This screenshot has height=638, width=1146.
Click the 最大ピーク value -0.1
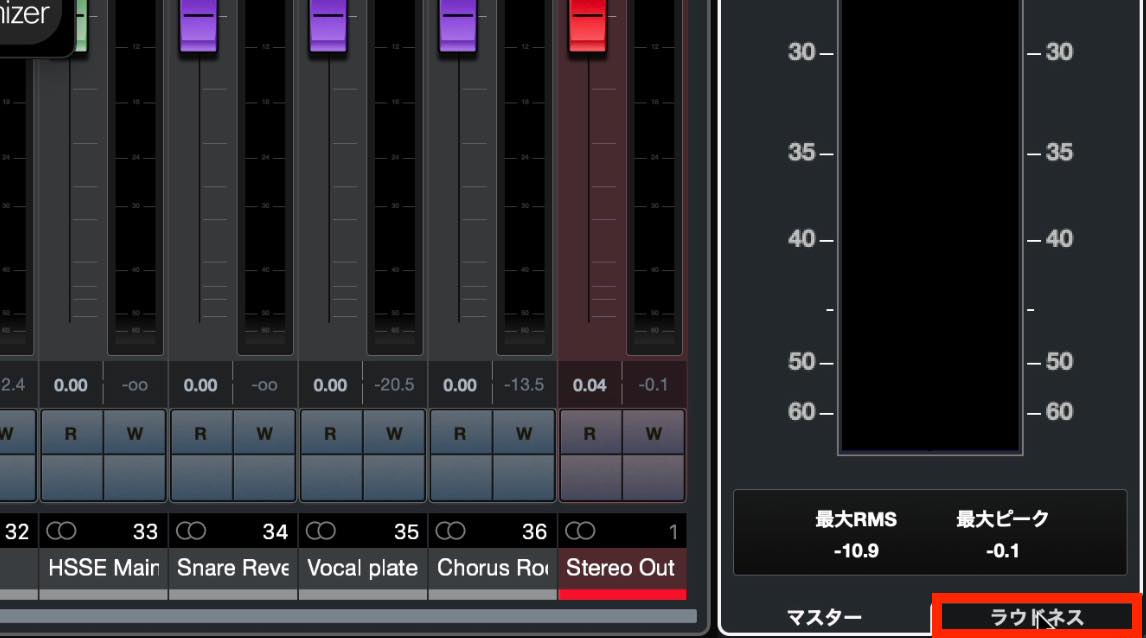pyautogui.click(x=1003, y=551)
